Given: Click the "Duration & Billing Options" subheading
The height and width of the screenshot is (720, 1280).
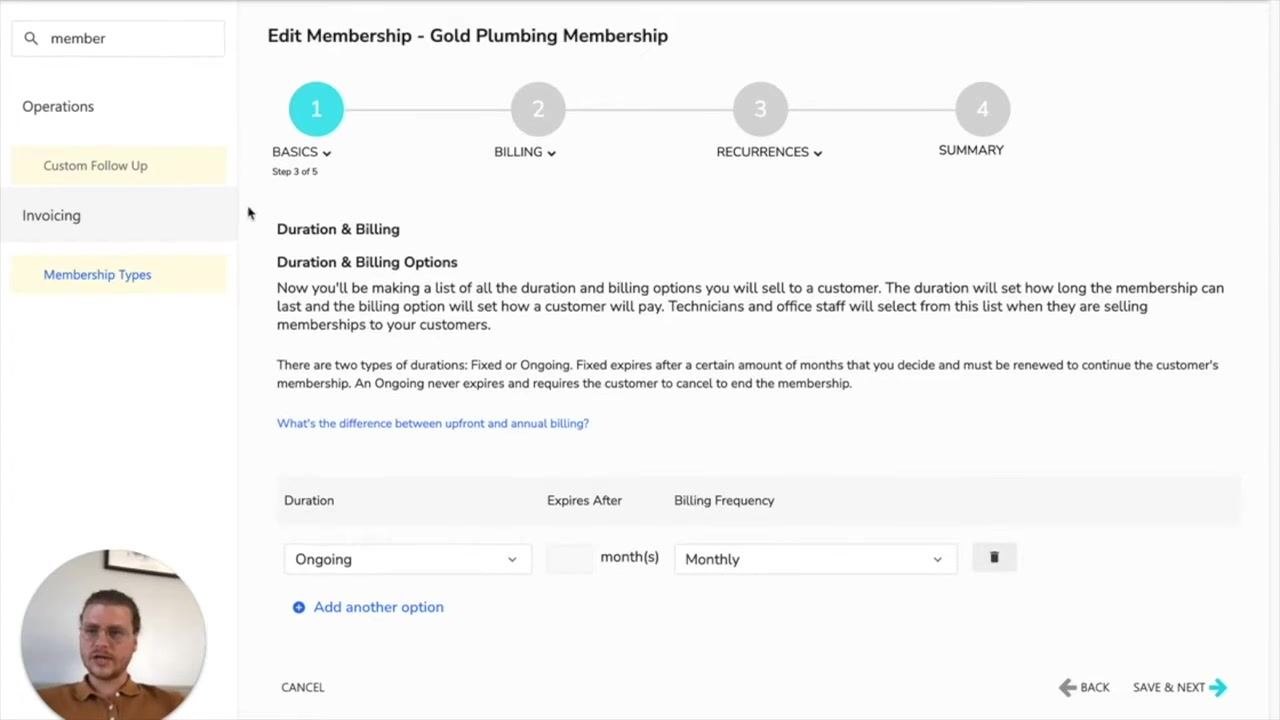Looking at the screenshot, I should (x=367, y=262).
